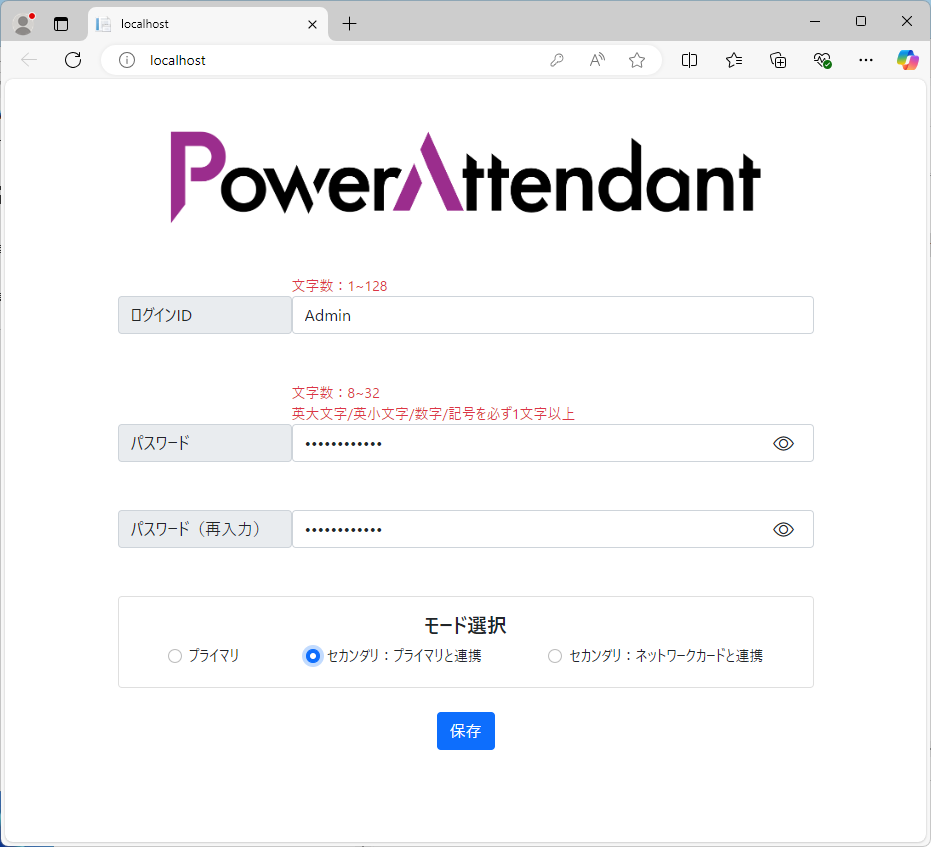Open Browser essentials heart icon
Image resolution: width=931 pixels, height=847 pixels.
tap(822, 60)
